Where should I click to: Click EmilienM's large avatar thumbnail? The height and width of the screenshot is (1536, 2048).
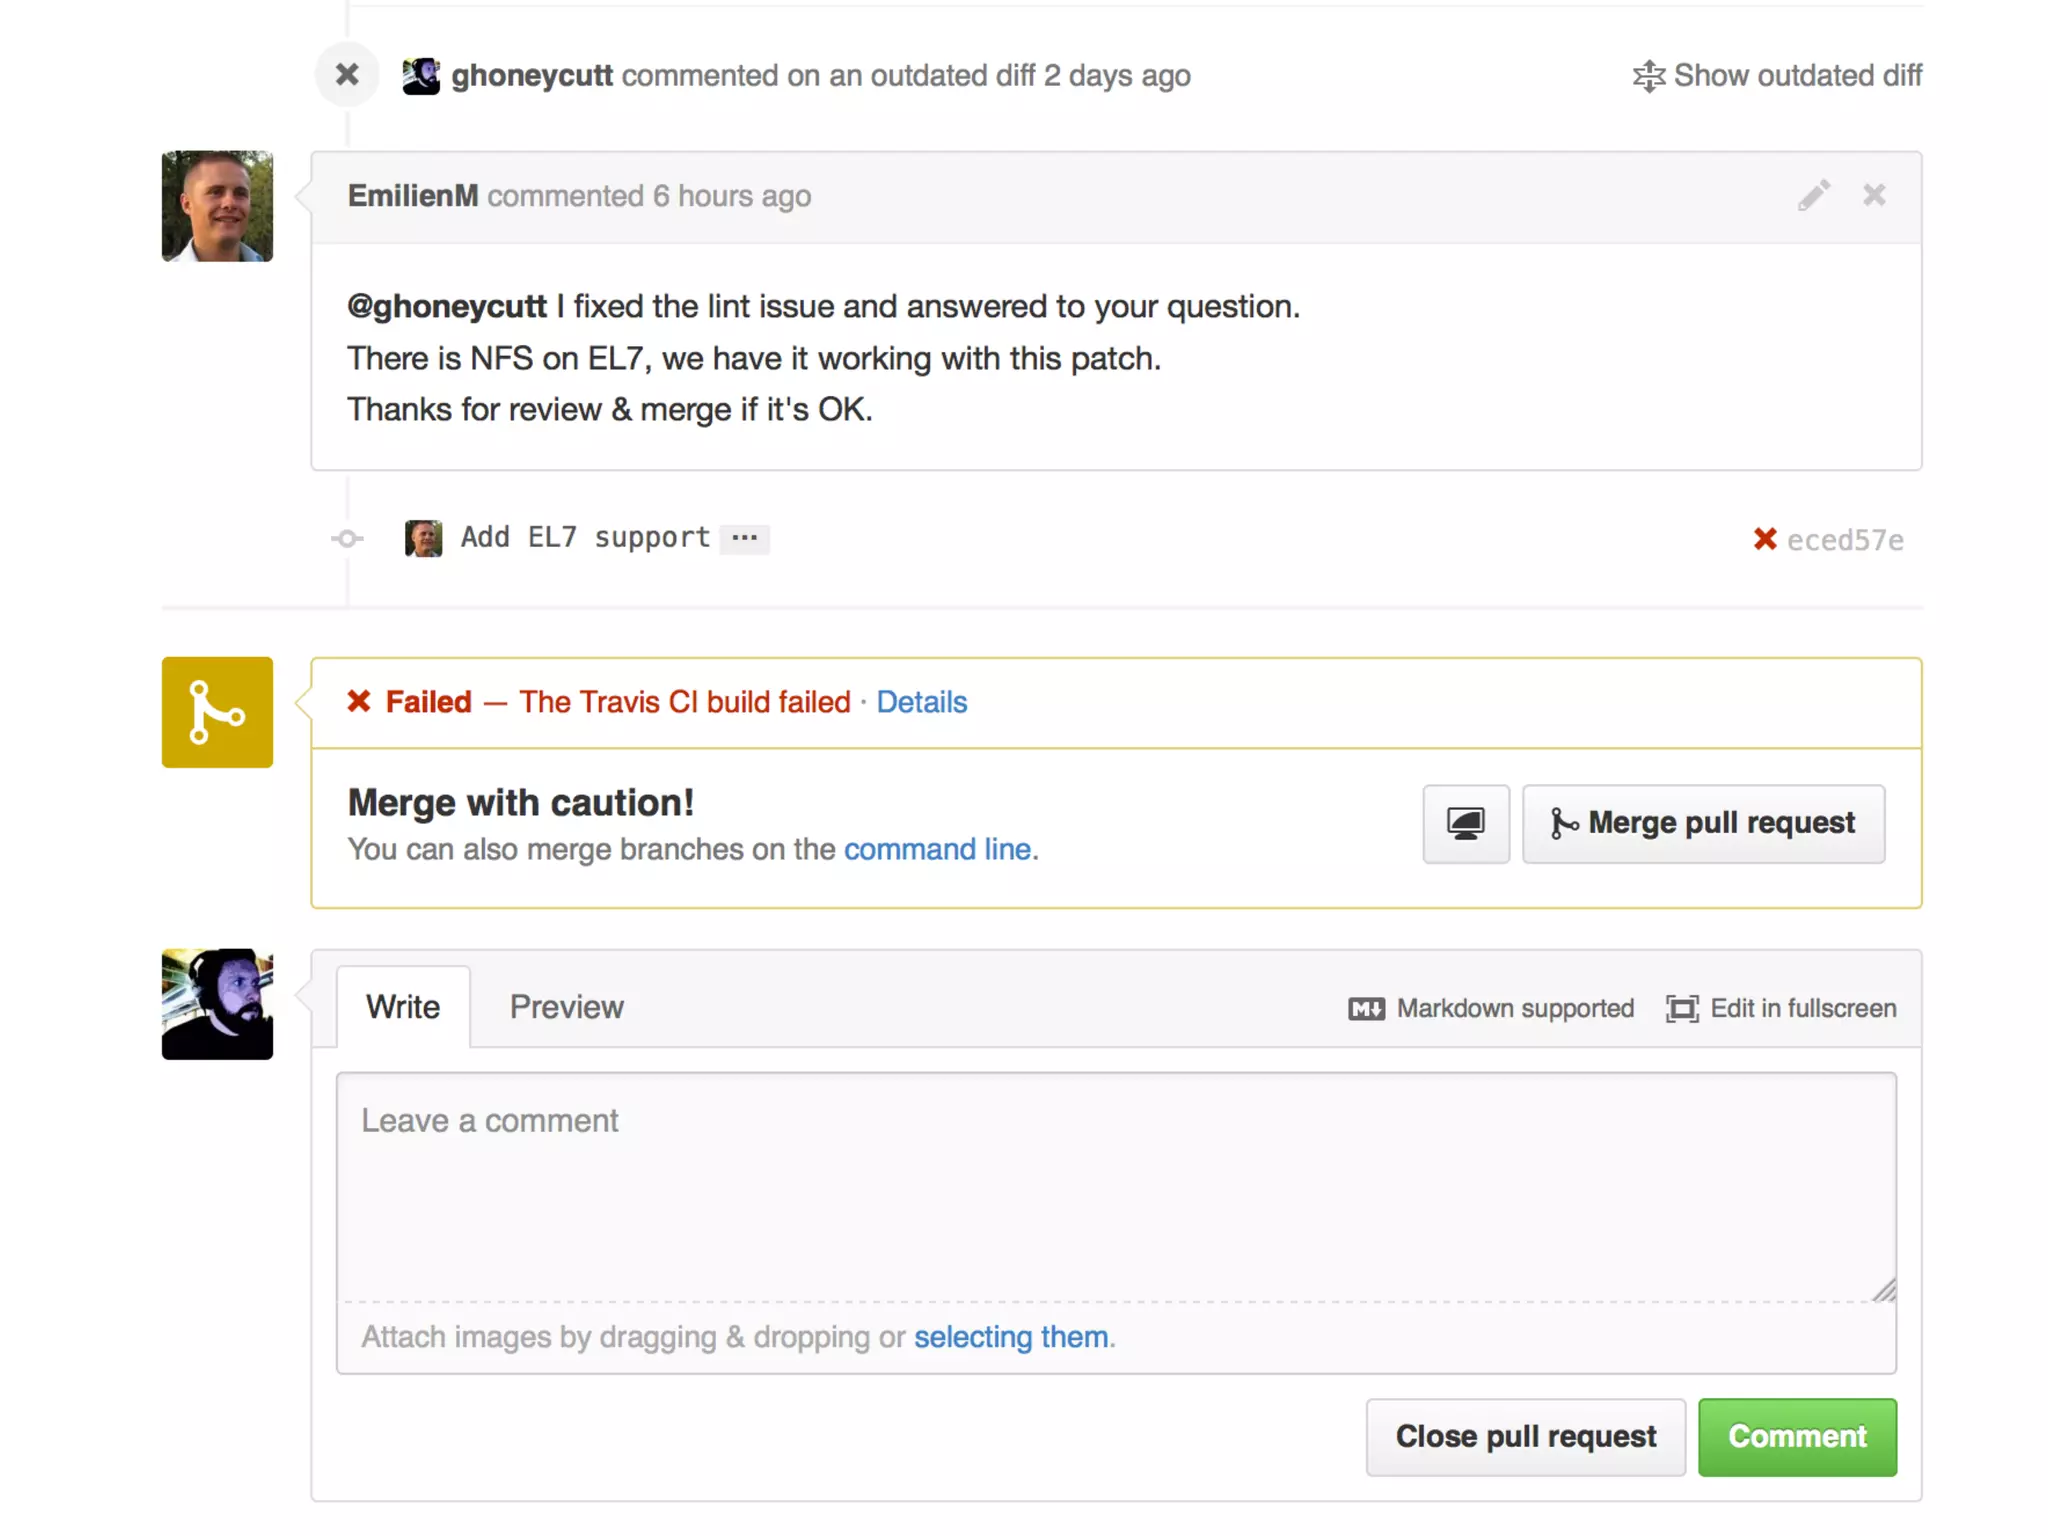pos(217,206)
